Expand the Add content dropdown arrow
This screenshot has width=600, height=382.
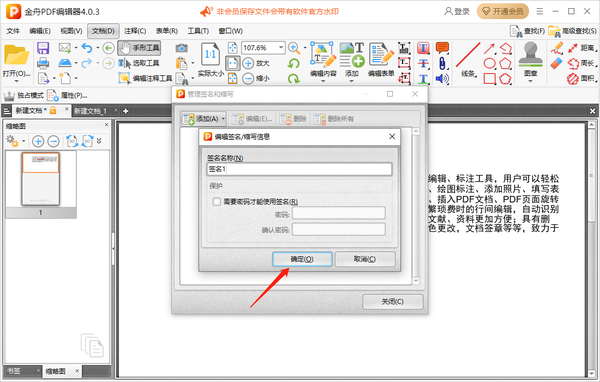click(352, 81)
